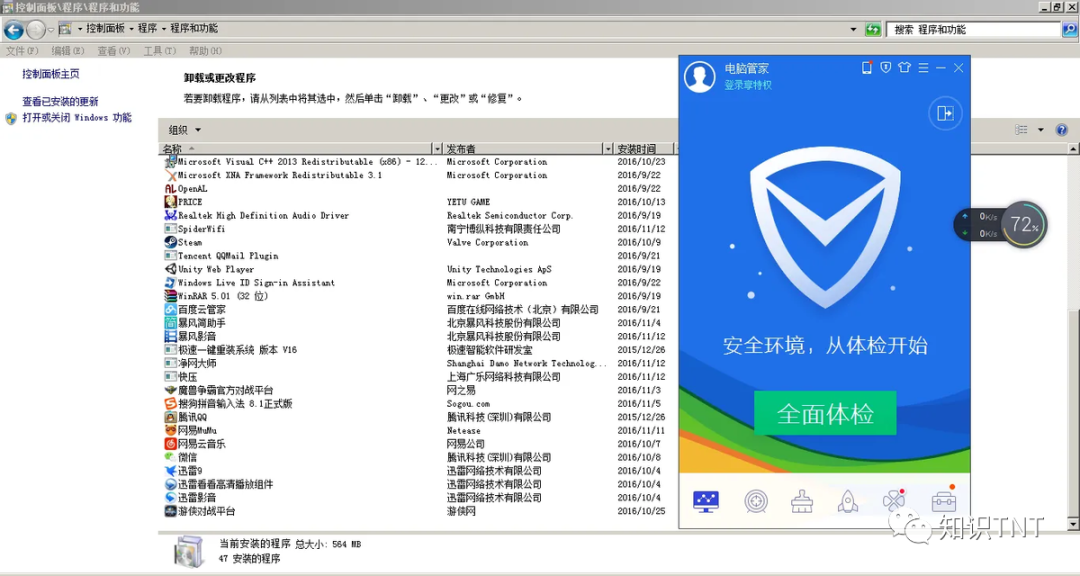Open the toolbox icon in 电脑管家

point(944,500)
